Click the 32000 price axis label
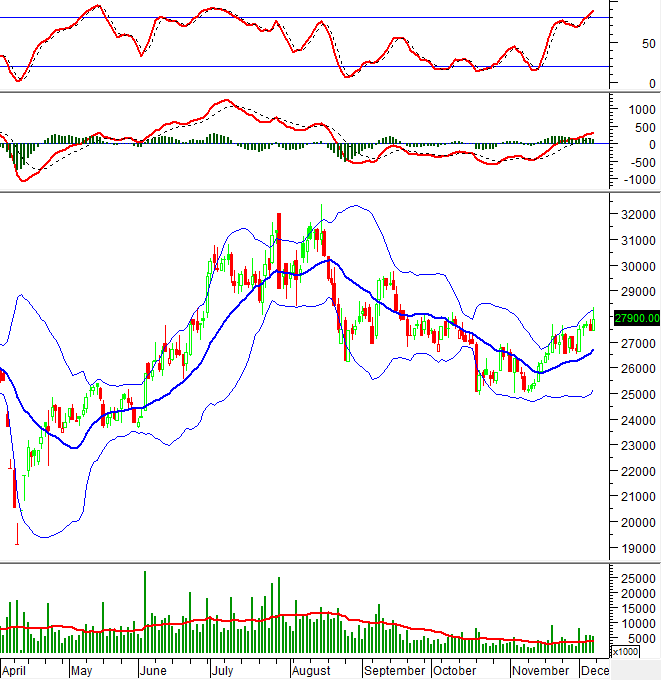Image resolution: width=661 pixels, height=680 pixels. [x=637, y=215]
